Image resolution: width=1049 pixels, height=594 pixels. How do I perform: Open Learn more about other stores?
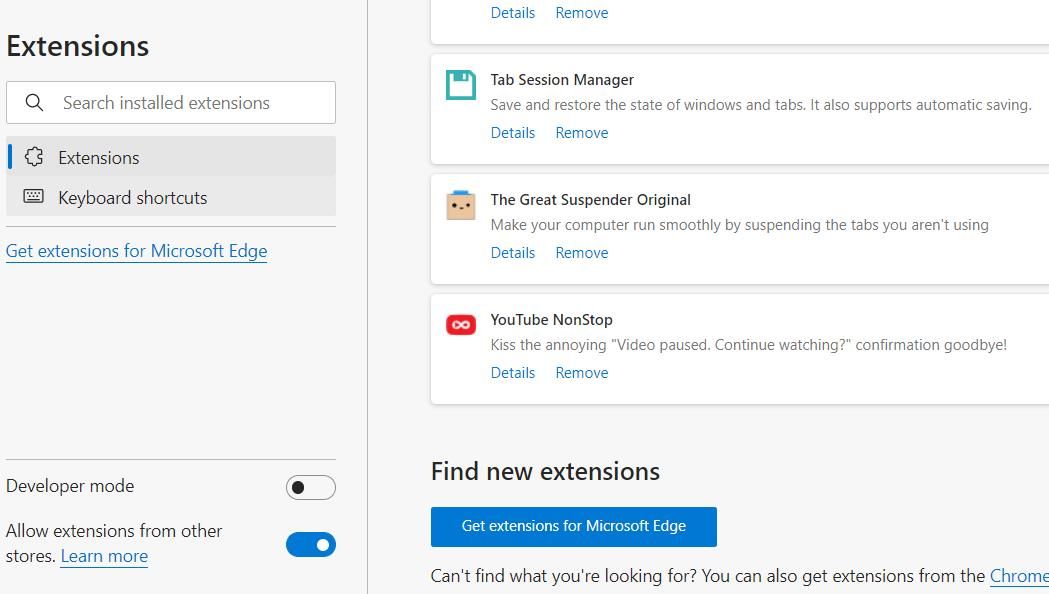point(104,557)
